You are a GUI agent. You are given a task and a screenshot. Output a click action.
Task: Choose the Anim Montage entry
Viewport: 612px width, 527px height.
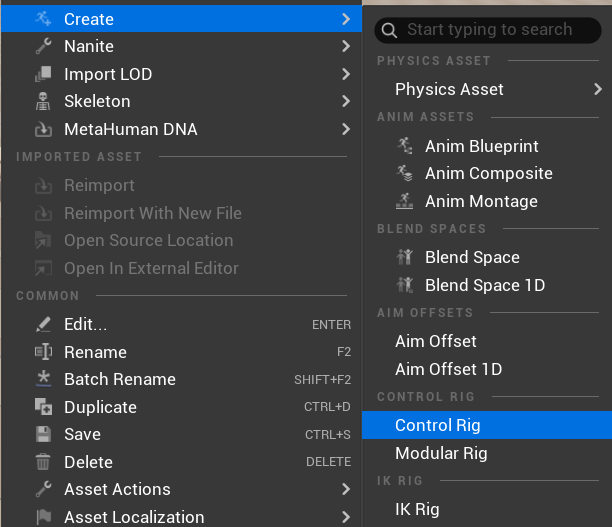tap(487, 201)
